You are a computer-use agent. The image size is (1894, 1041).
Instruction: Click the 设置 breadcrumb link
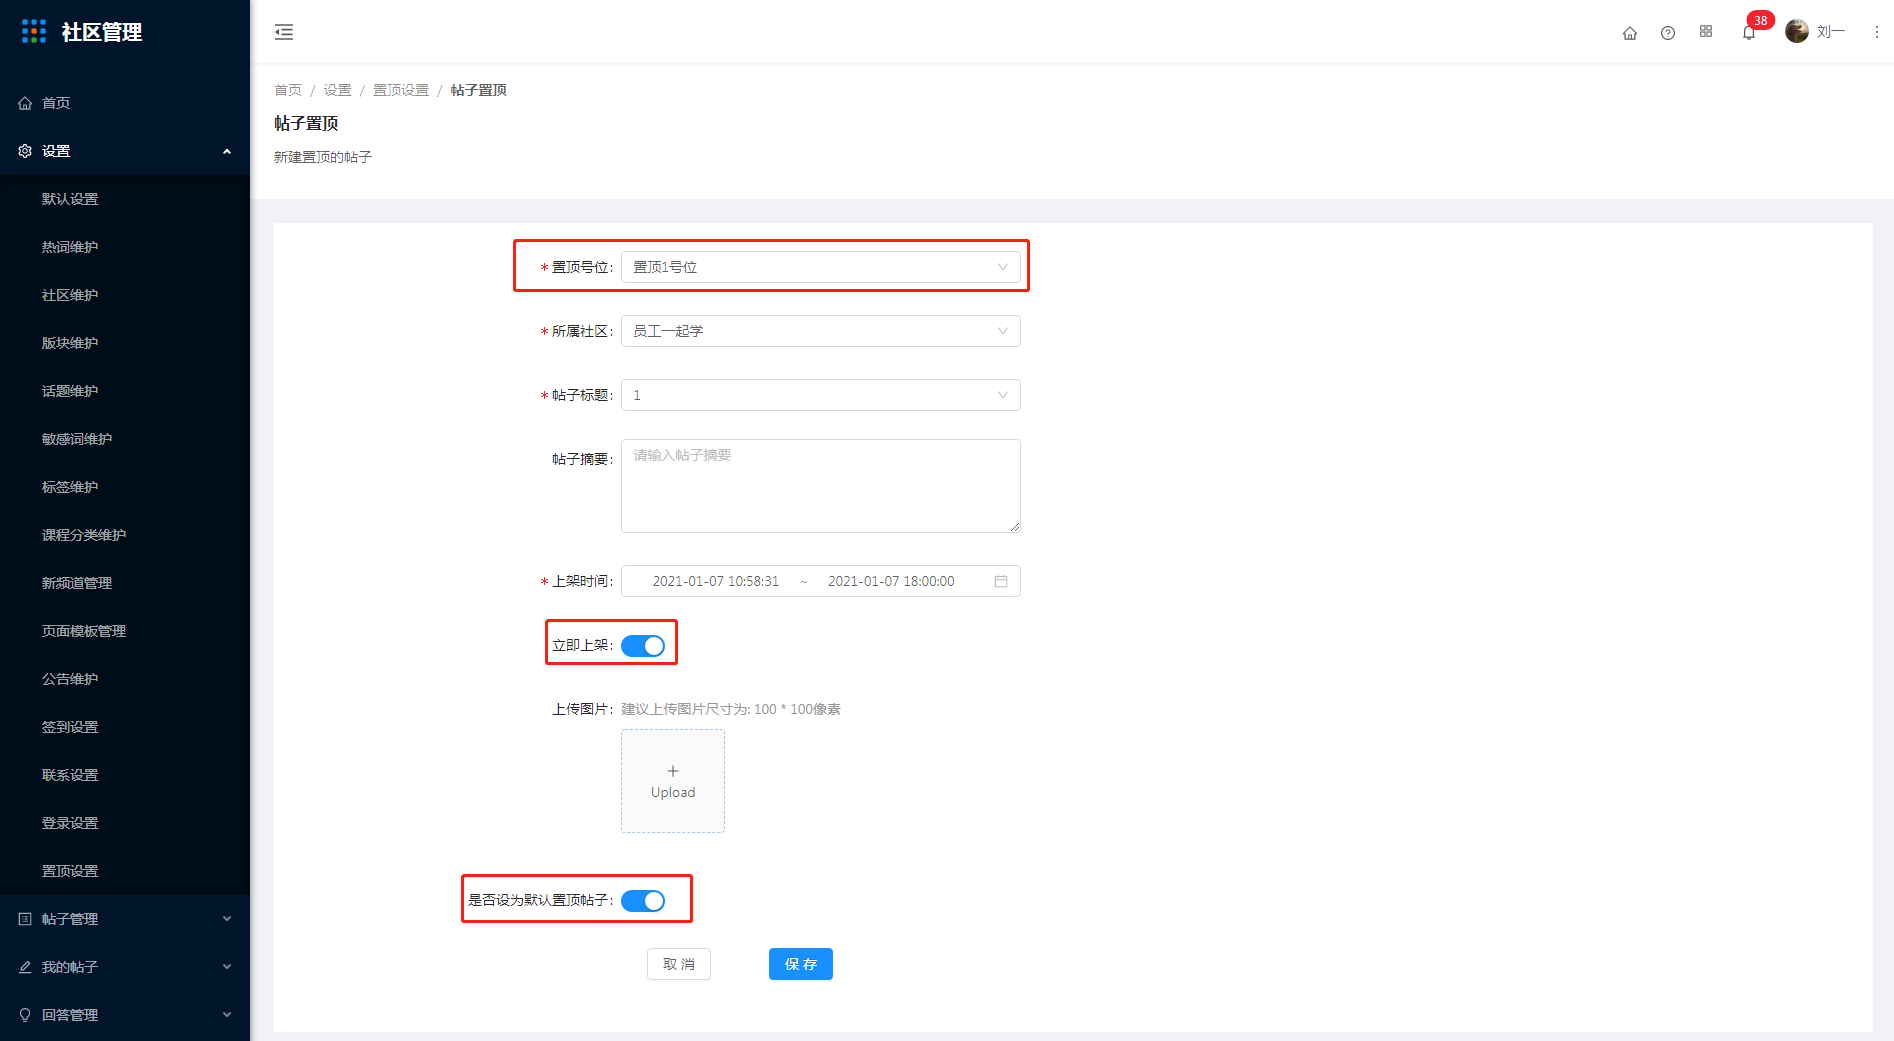337,90
